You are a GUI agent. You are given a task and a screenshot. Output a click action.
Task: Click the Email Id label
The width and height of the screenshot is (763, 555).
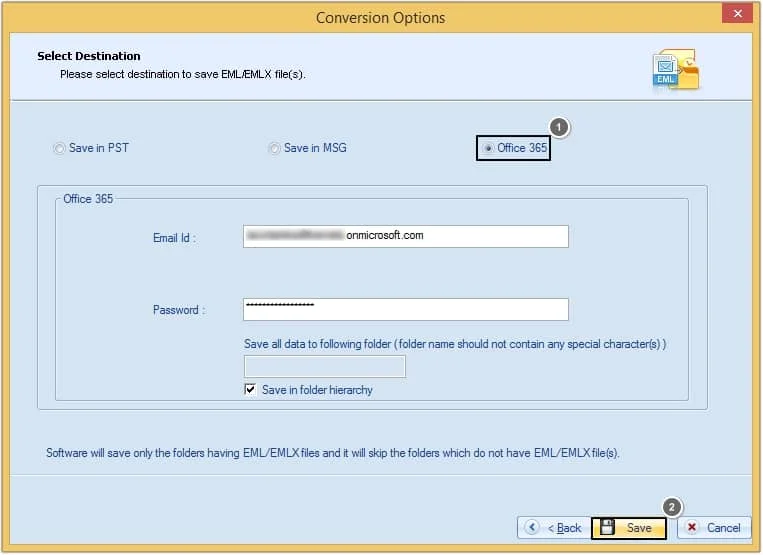[174, 238]
